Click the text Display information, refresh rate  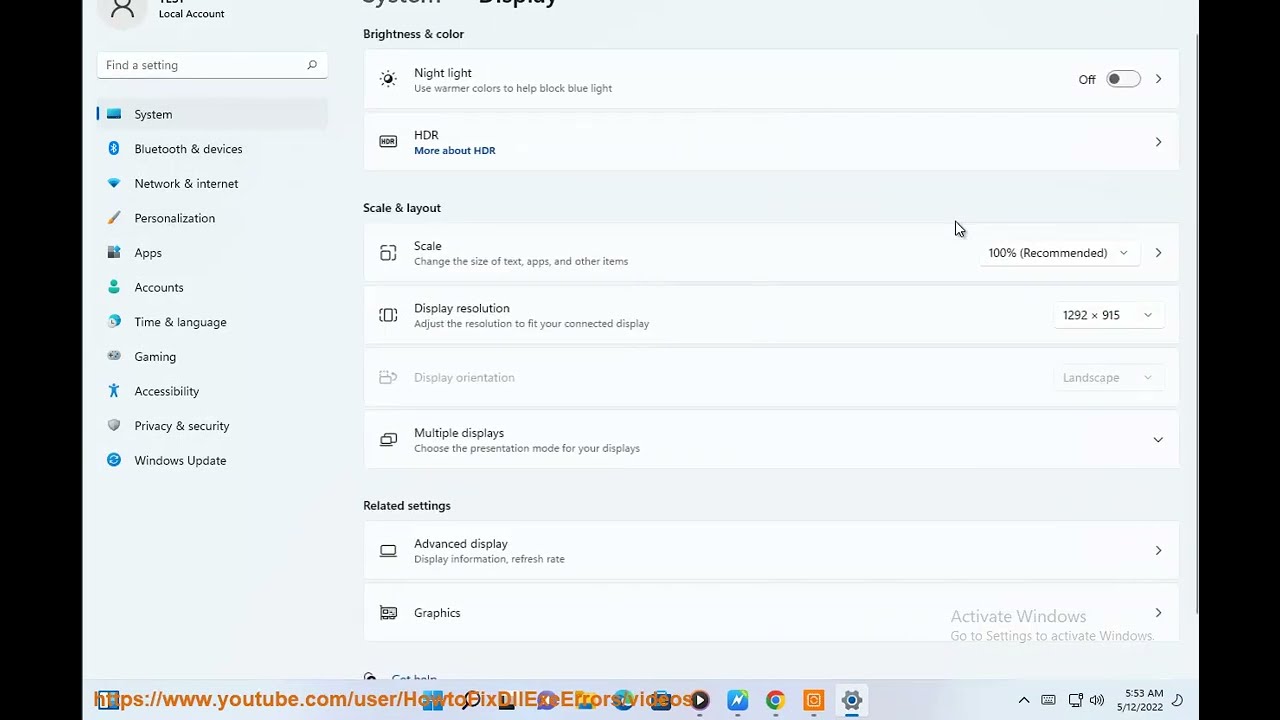(489, 560)
